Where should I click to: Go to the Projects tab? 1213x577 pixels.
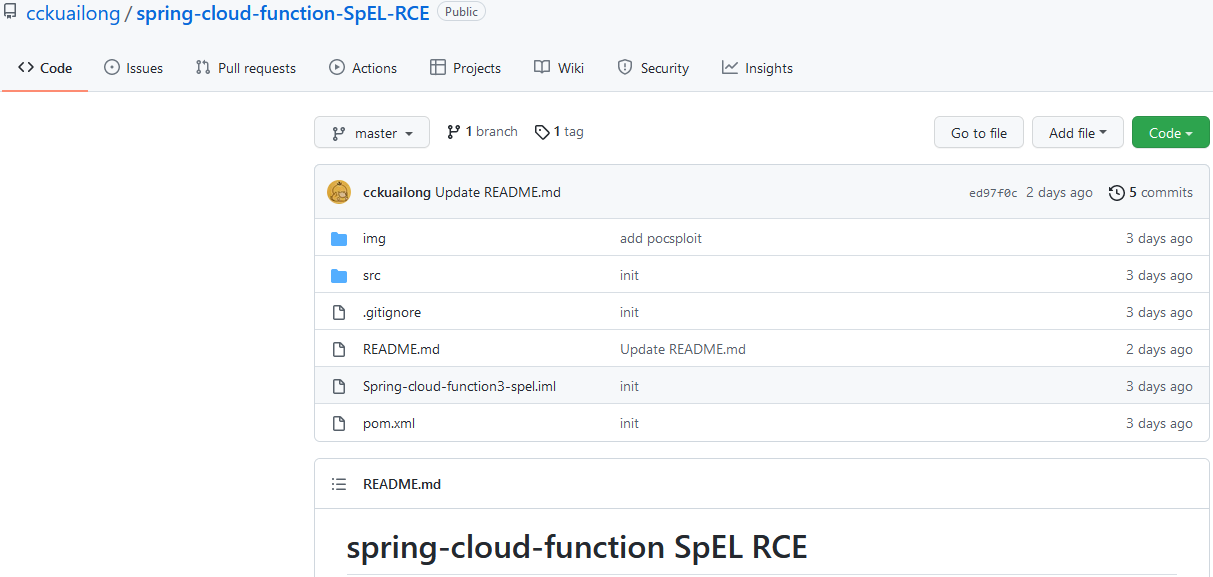point(465,68)
